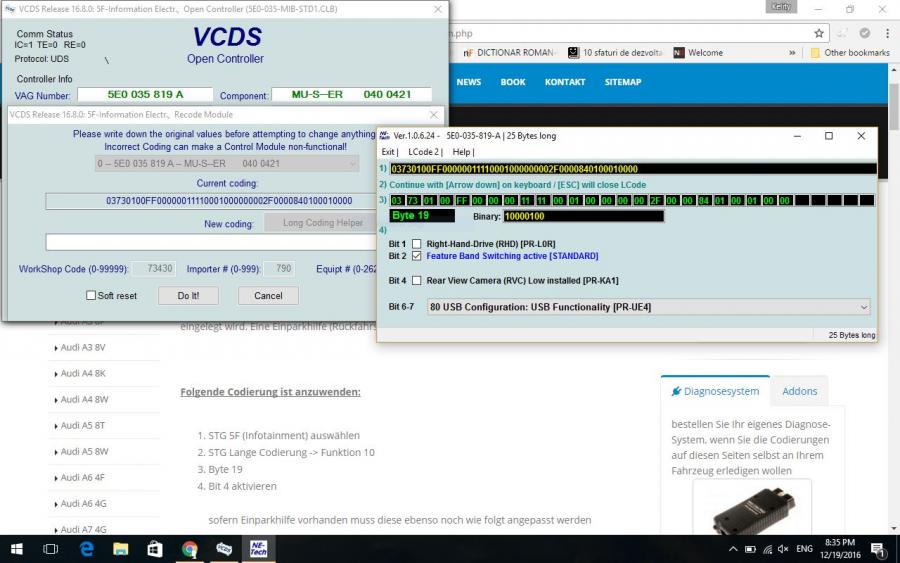Click the VCDS taskbar icon
Viewport: 900px width, 563px height.
point(224,549)
